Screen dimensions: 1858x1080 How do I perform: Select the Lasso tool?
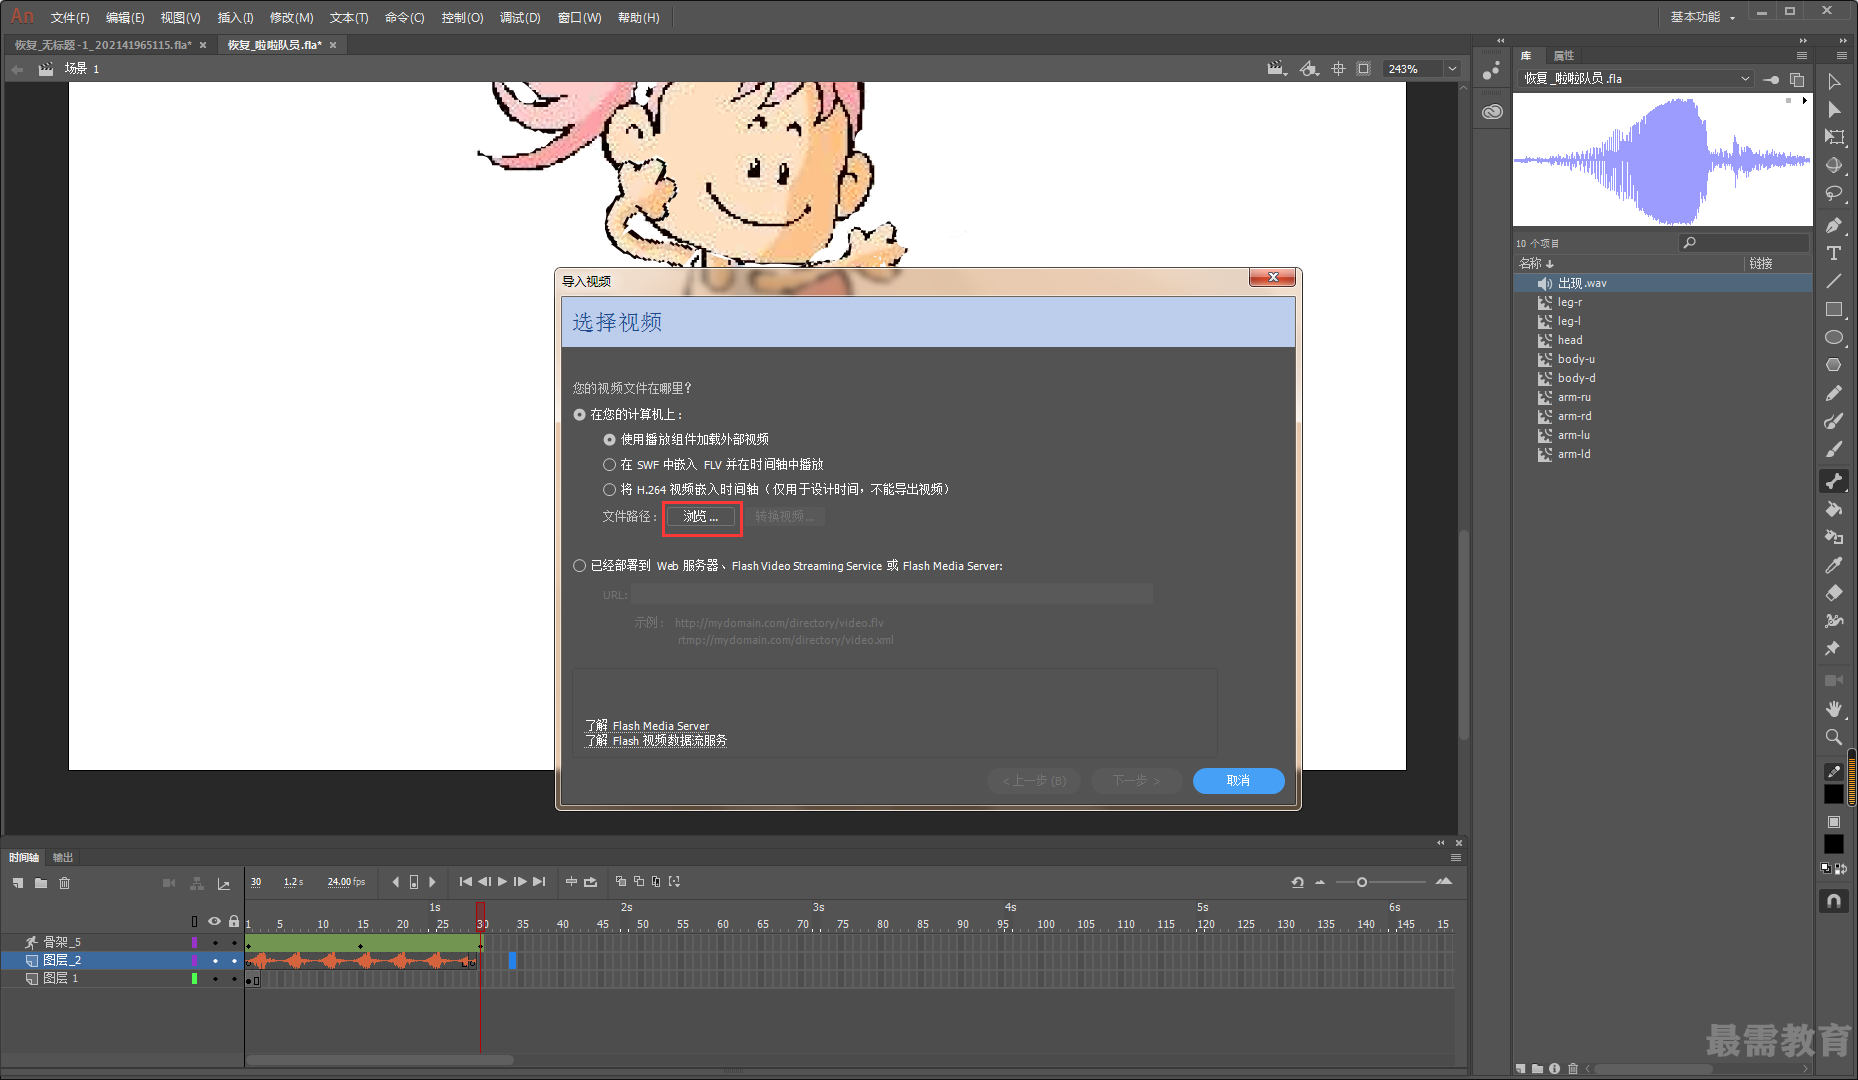click(x=1834, y=194)
